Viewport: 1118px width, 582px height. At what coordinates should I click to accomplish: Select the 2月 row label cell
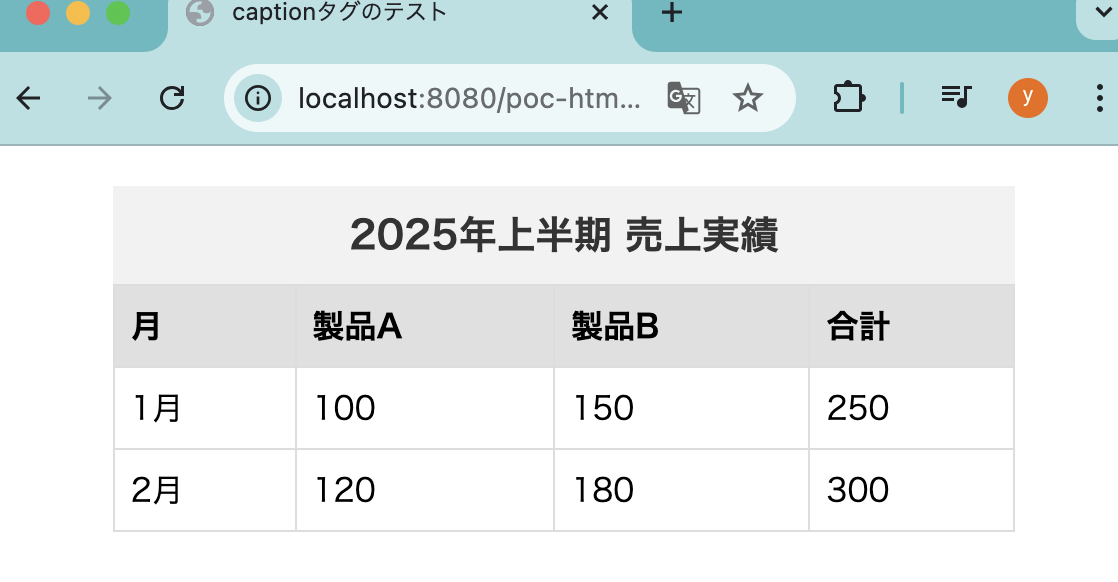click(x=205, y=490)
